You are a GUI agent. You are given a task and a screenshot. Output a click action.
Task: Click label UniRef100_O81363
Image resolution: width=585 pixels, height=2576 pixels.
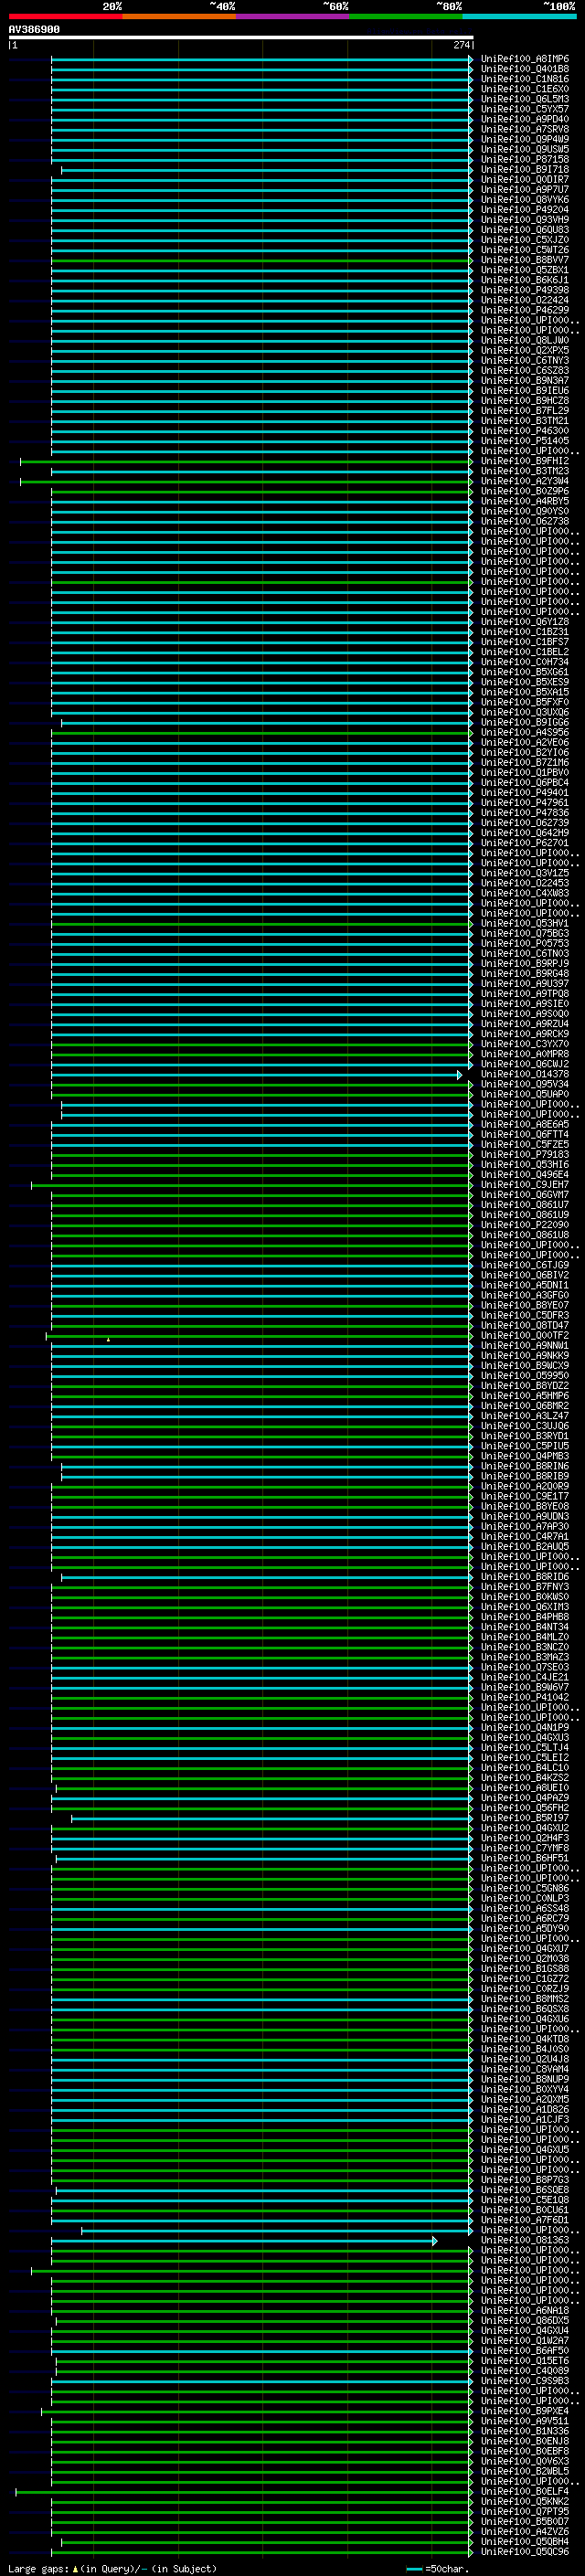(x=525, y=2241)
